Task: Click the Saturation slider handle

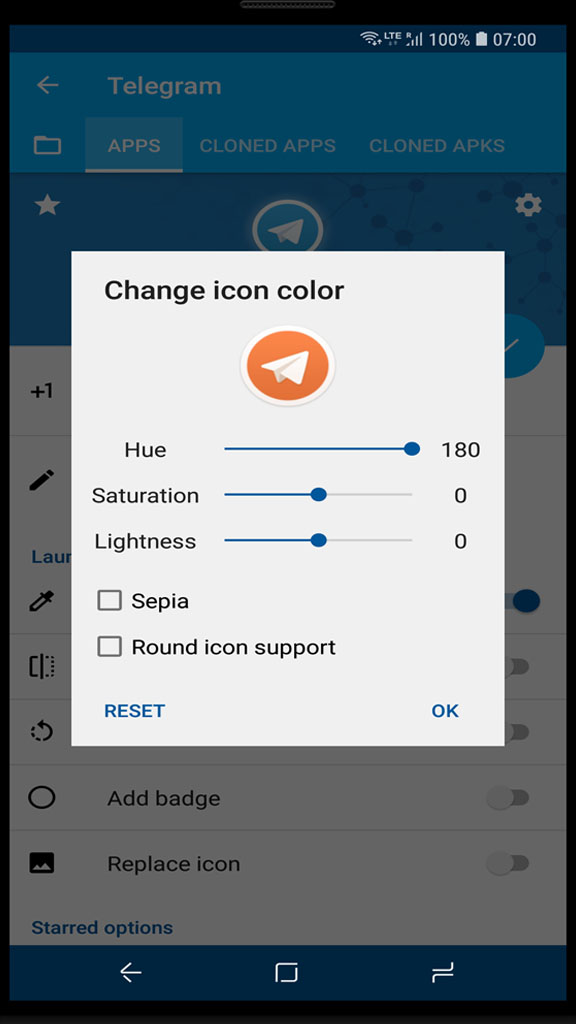Action: click(x=319, y=494)
